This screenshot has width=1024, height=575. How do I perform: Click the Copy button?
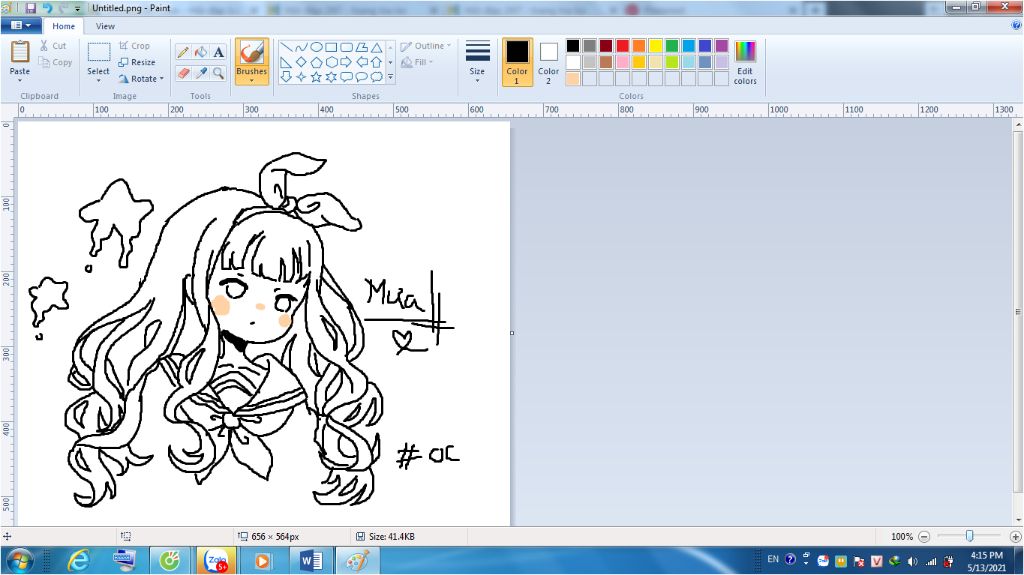pyautogui.click(x=55, y=62)
